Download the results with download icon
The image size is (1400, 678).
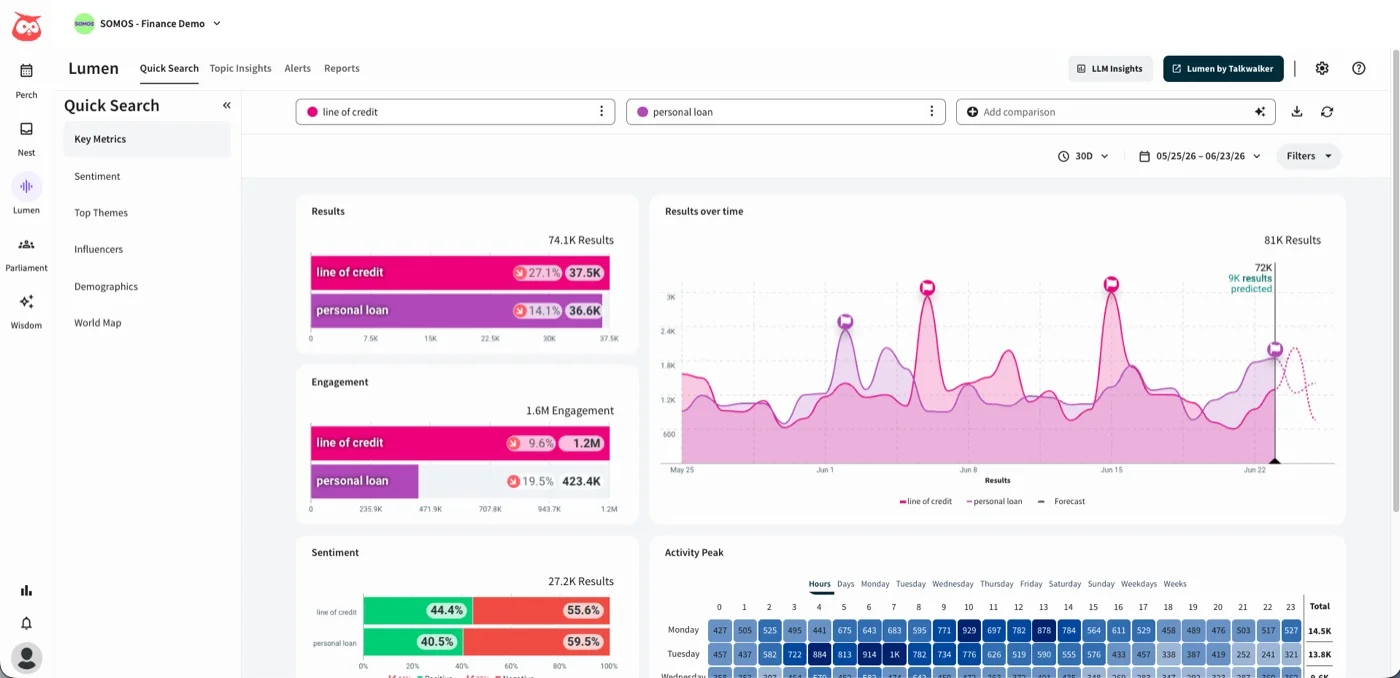[x=1297, y=112]
